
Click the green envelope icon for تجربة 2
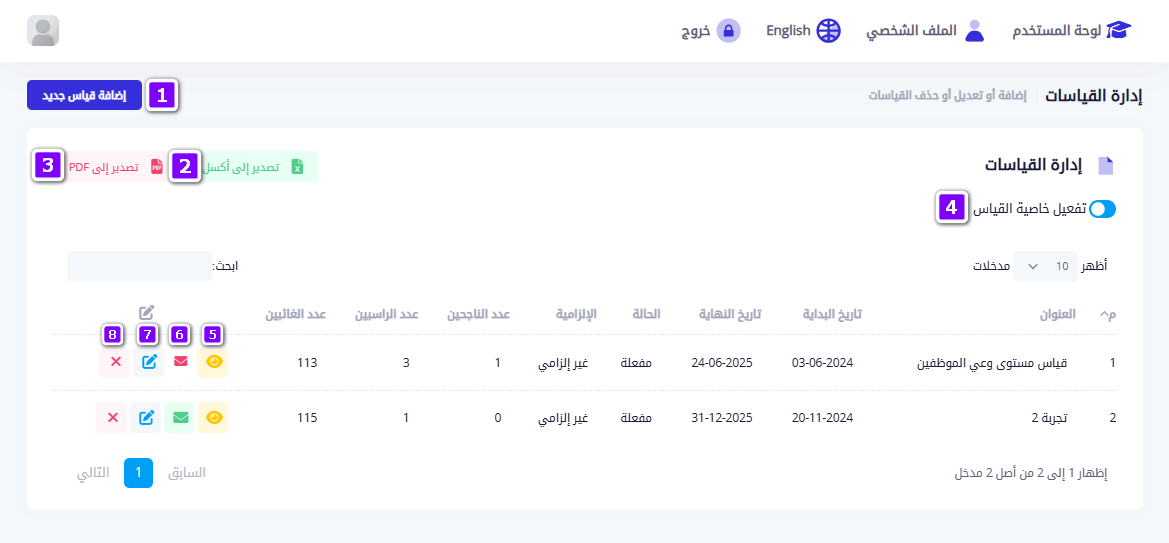[x=180, y=417]
